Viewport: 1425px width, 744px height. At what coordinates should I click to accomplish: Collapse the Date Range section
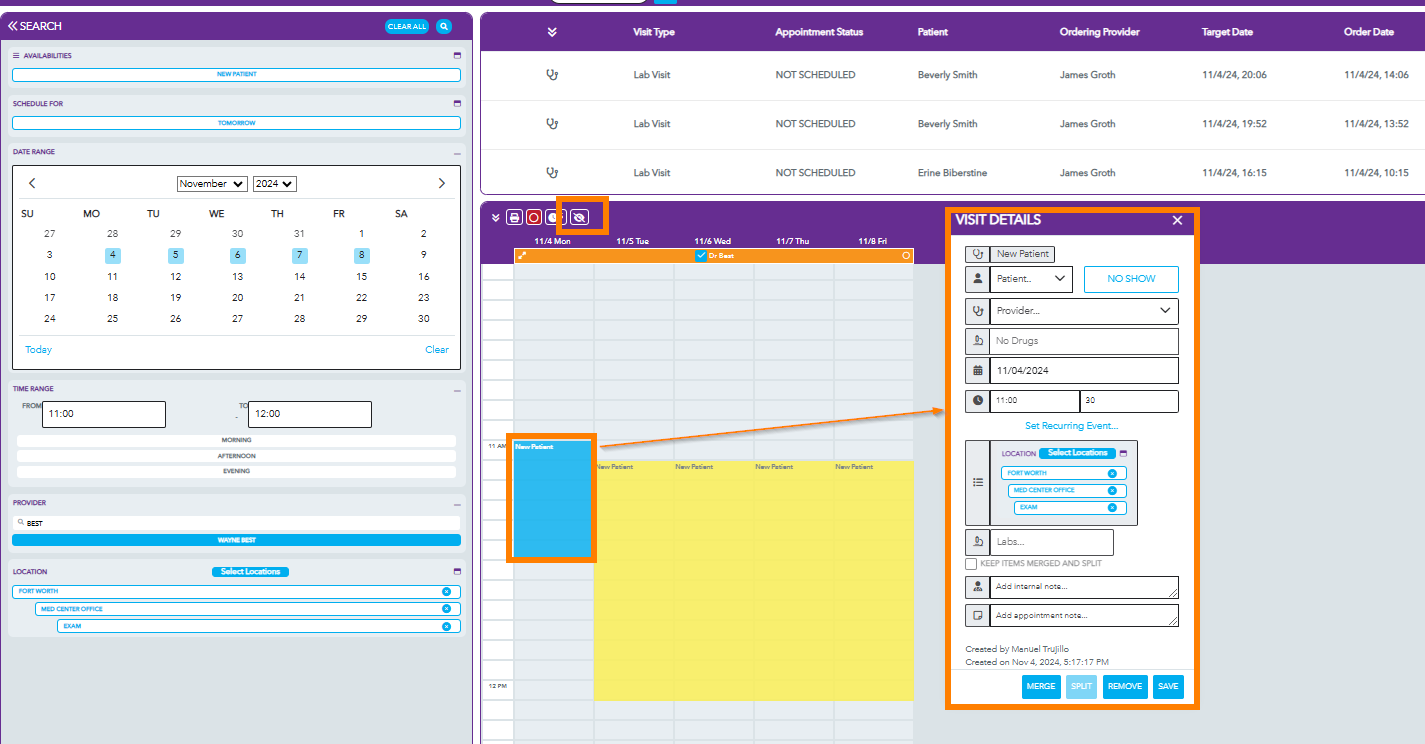(x=457, y=153)
